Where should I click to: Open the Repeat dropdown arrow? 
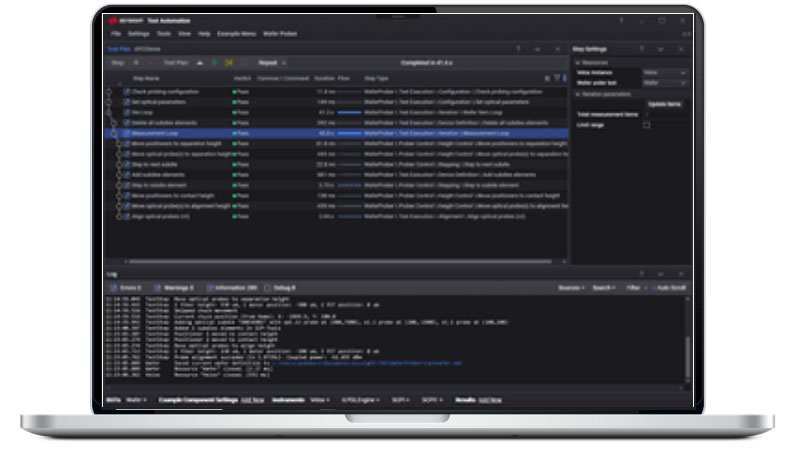click(x=284, y=63)
